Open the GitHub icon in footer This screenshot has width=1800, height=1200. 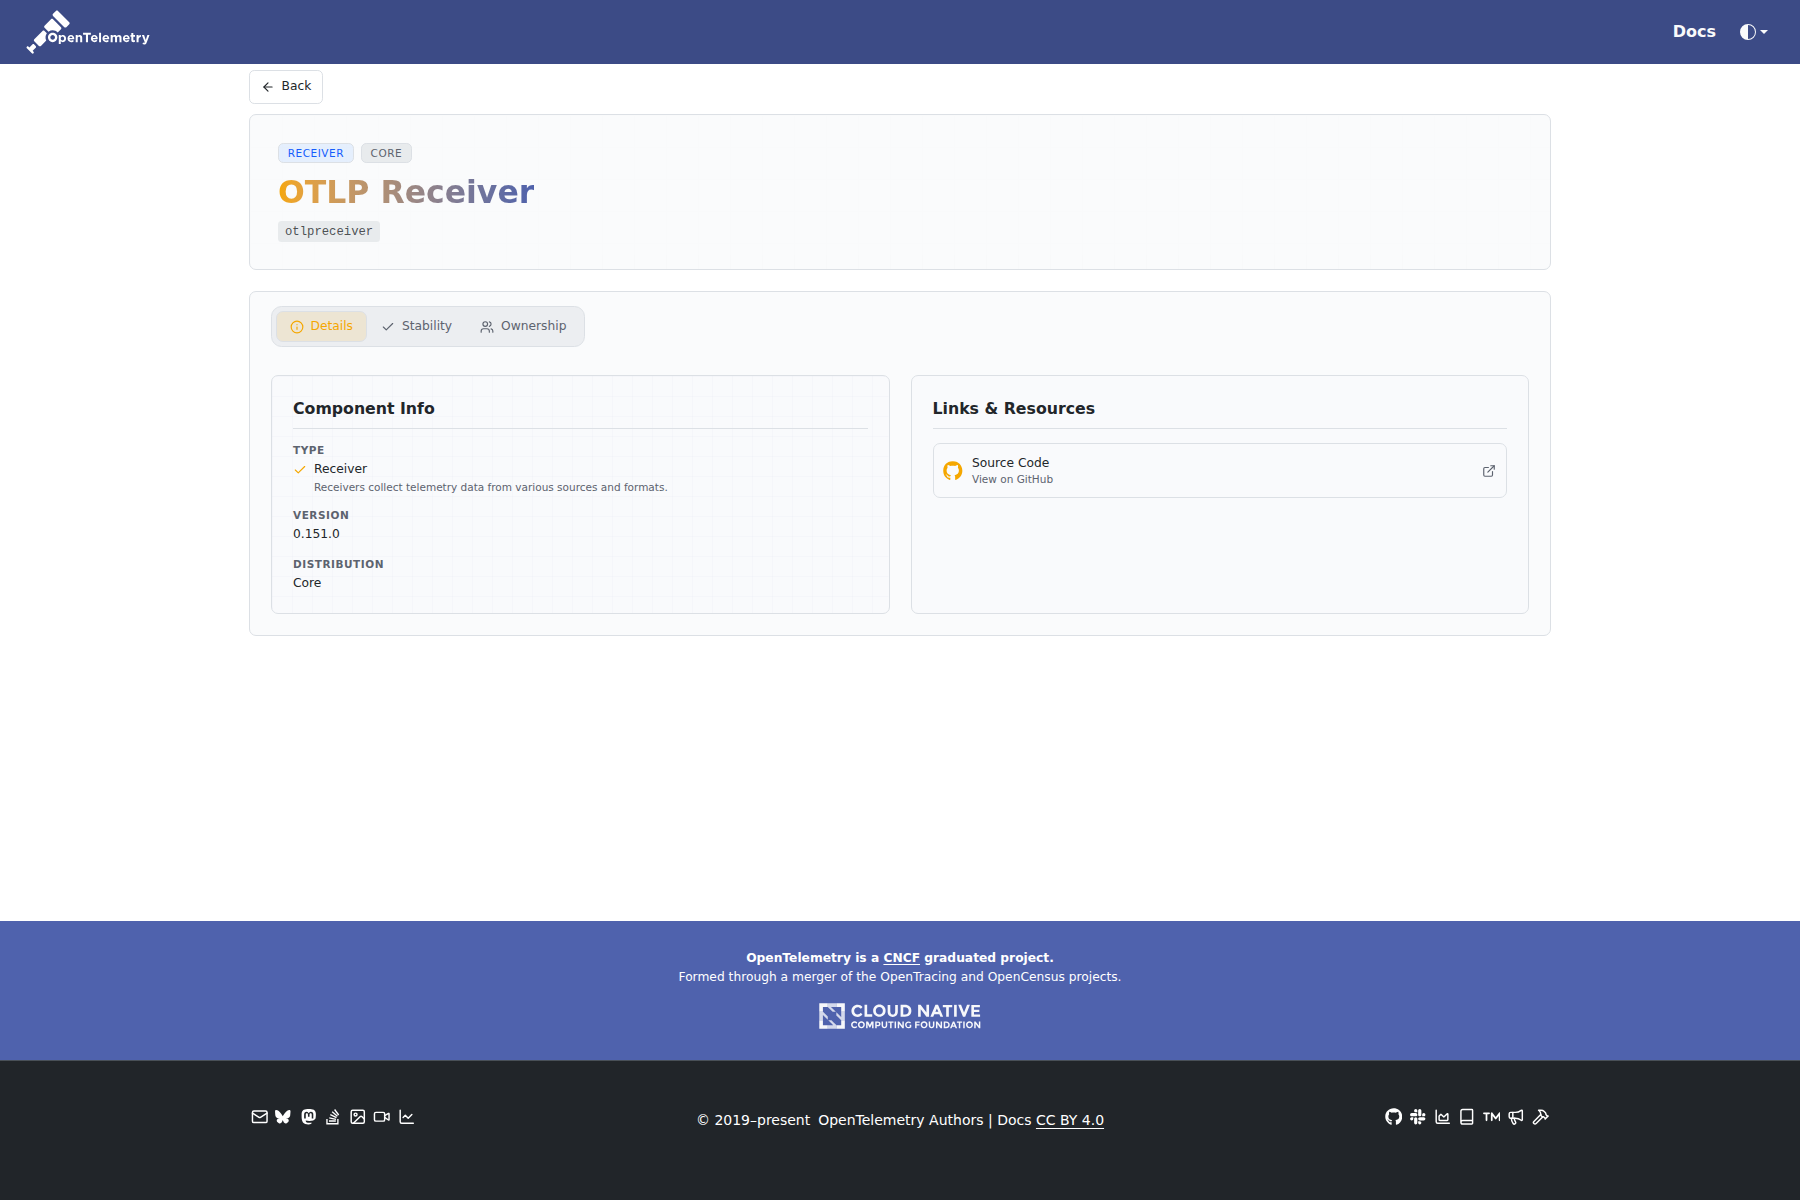(x=1393, y=1117)
